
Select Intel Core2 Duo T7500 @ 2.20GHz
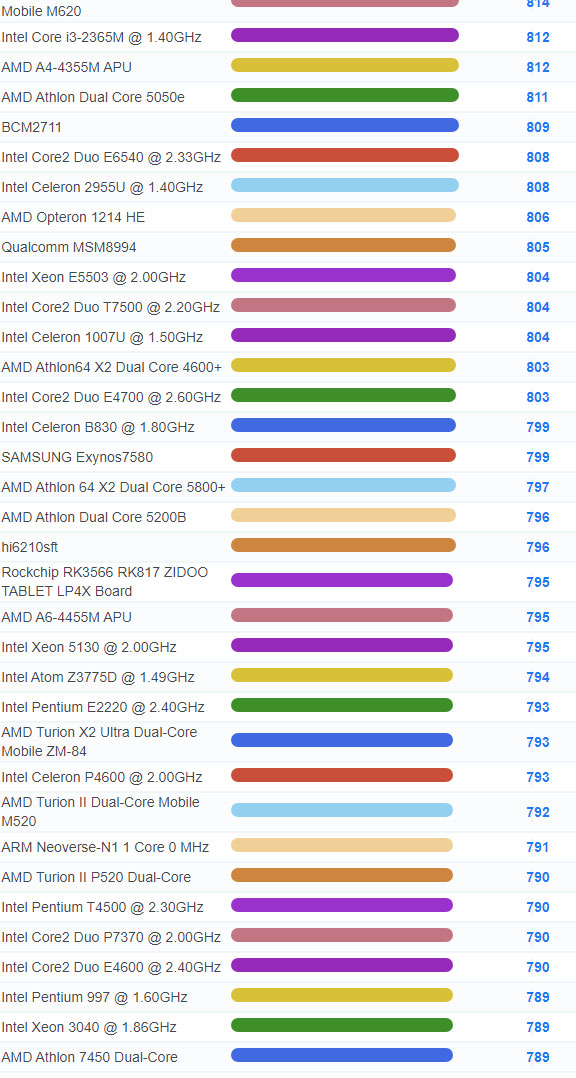111,307
